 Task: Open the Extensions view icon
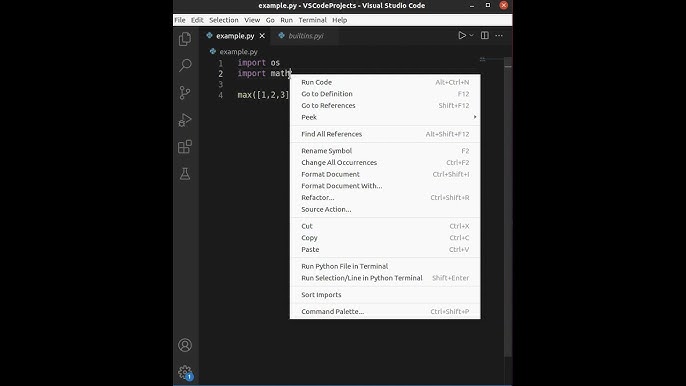[x=185, y=147]
